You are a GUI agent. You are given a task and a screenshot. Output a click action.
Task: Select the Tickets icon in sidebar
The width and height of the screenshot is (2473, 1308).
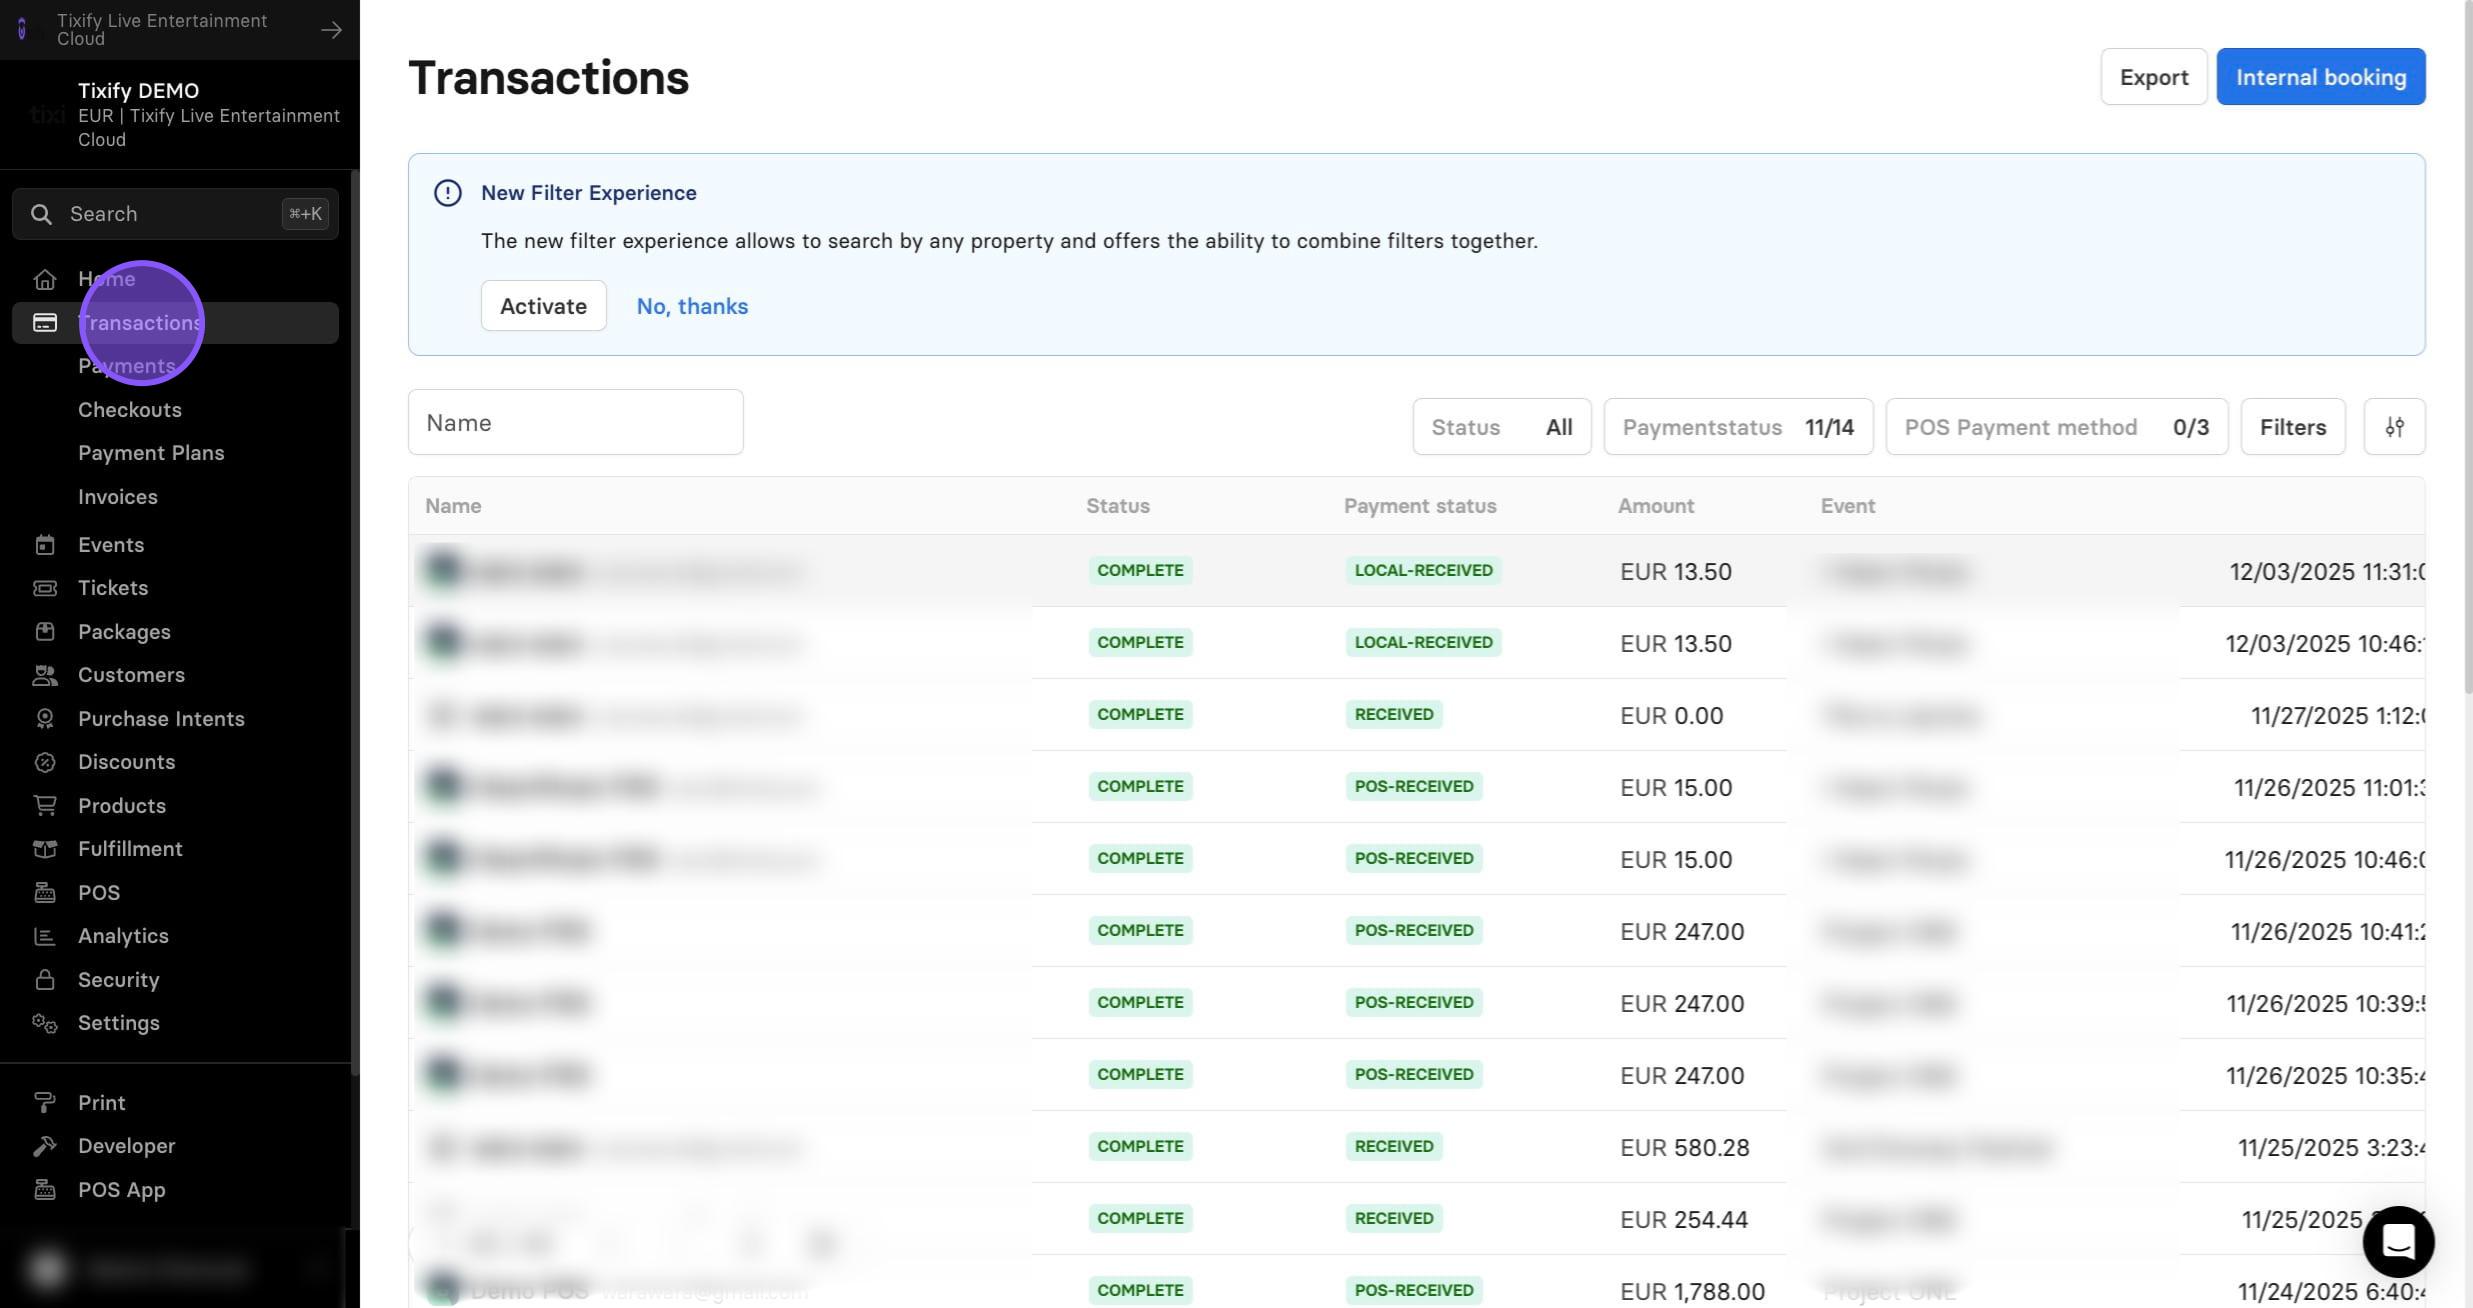pyautogui.click(x=44, y=588)
